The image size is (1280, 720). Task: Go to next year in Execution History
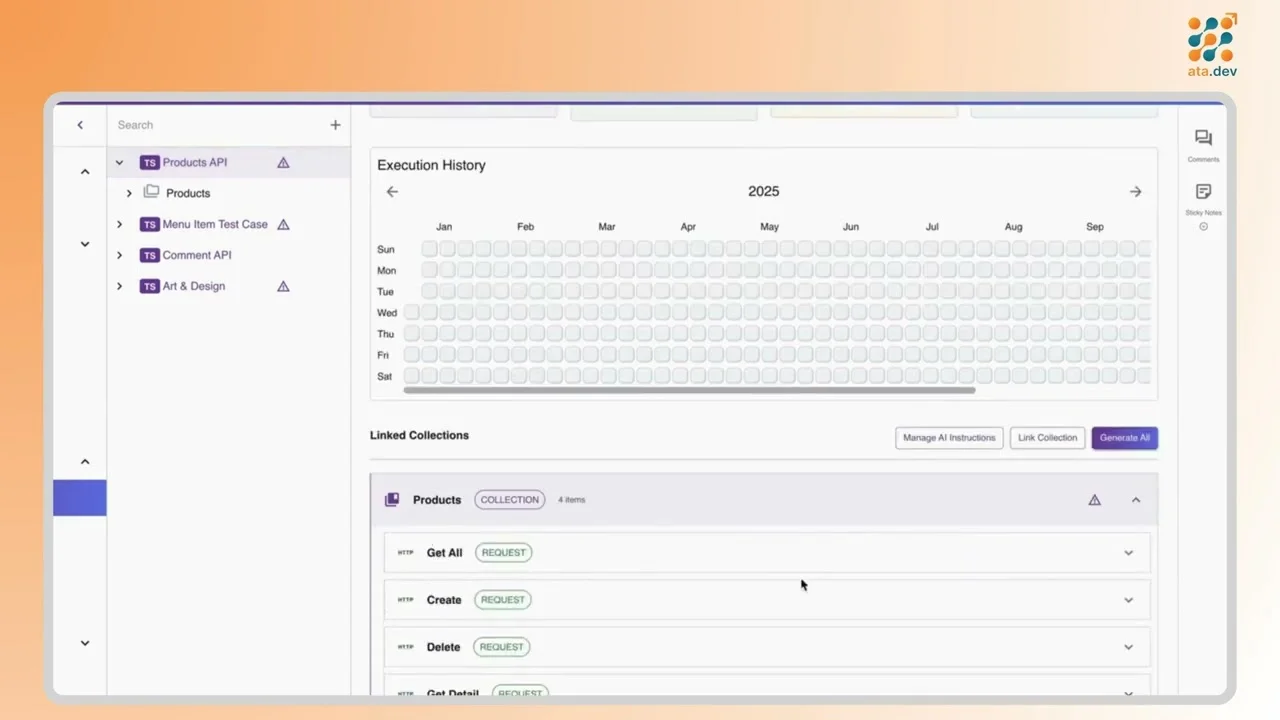(1135, 192)
